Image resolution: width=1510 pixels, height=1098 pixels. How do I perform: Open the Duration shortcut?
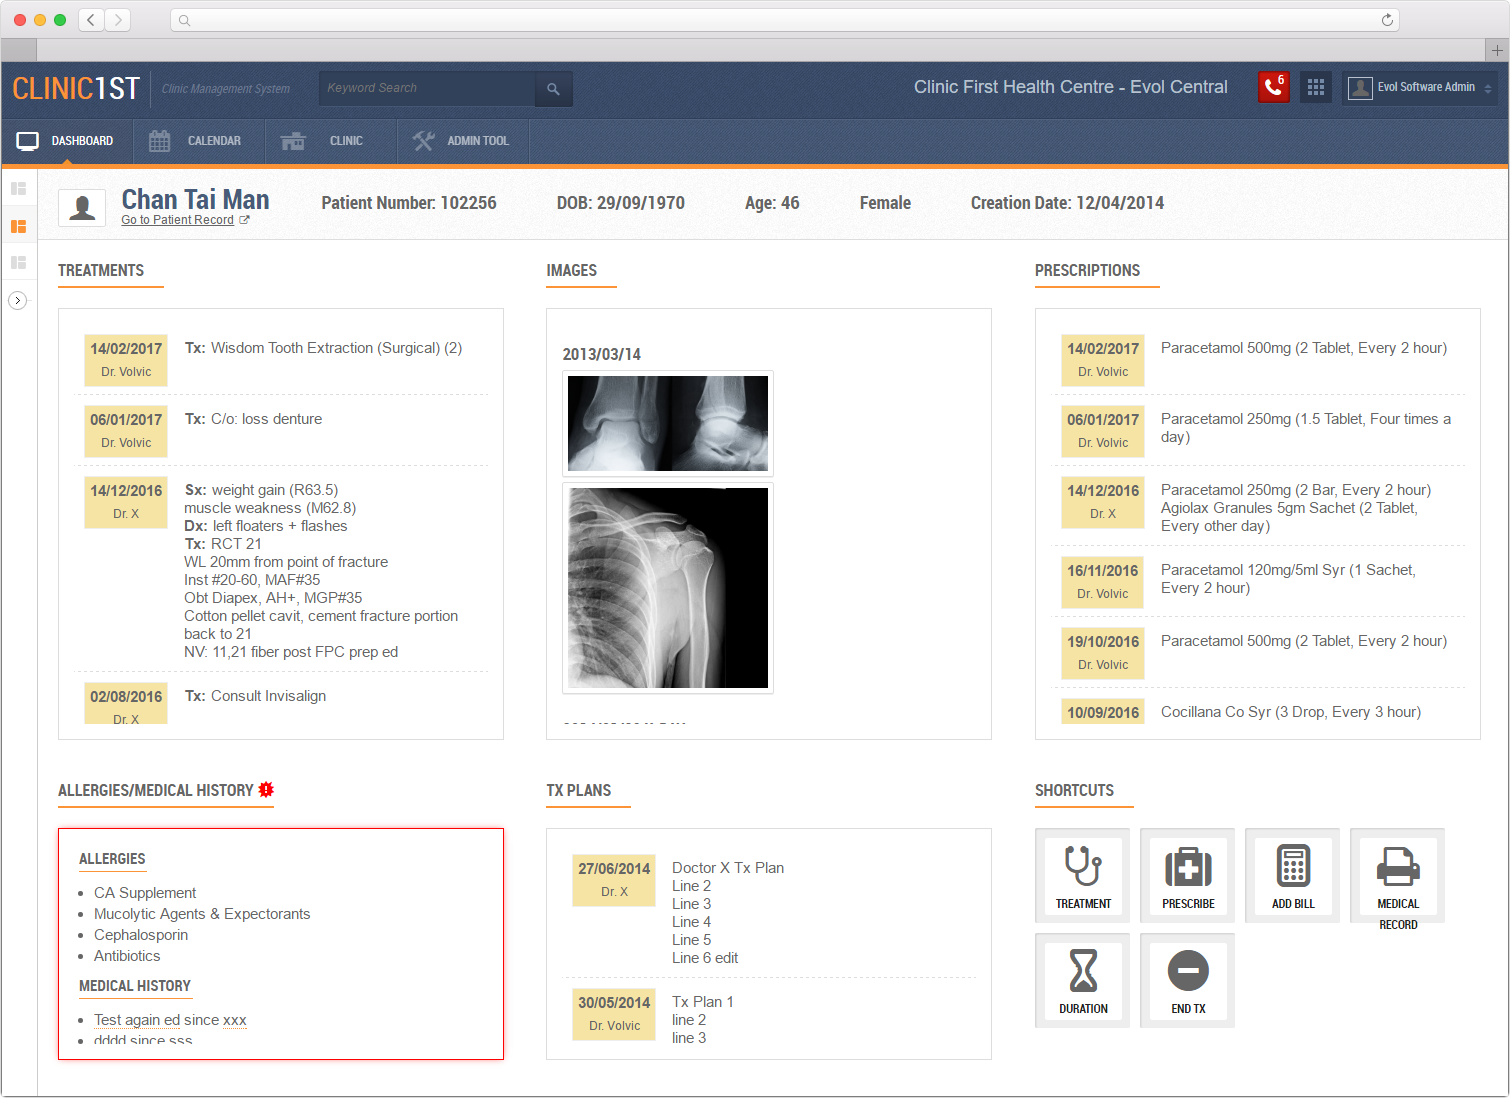[x=1082, y=980]
